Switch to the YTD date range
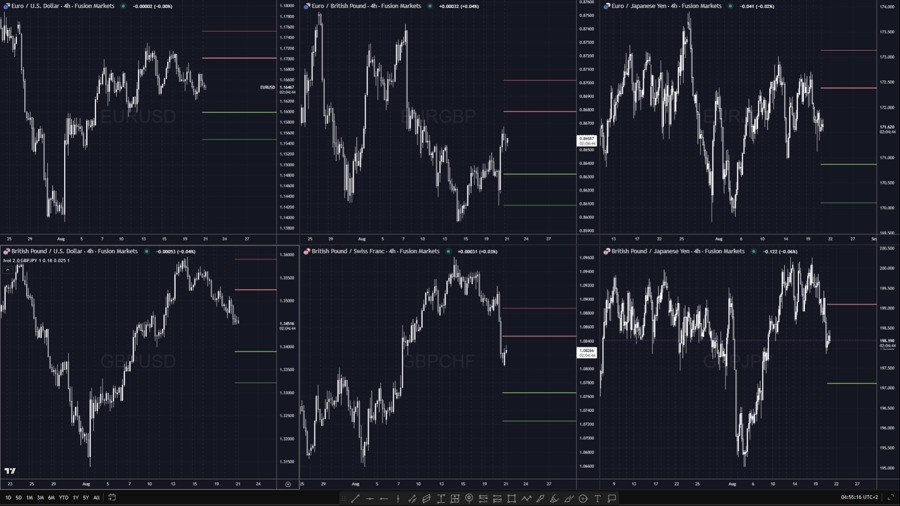Viewport: 900px width, 506px height. click(x=63, y=497)
